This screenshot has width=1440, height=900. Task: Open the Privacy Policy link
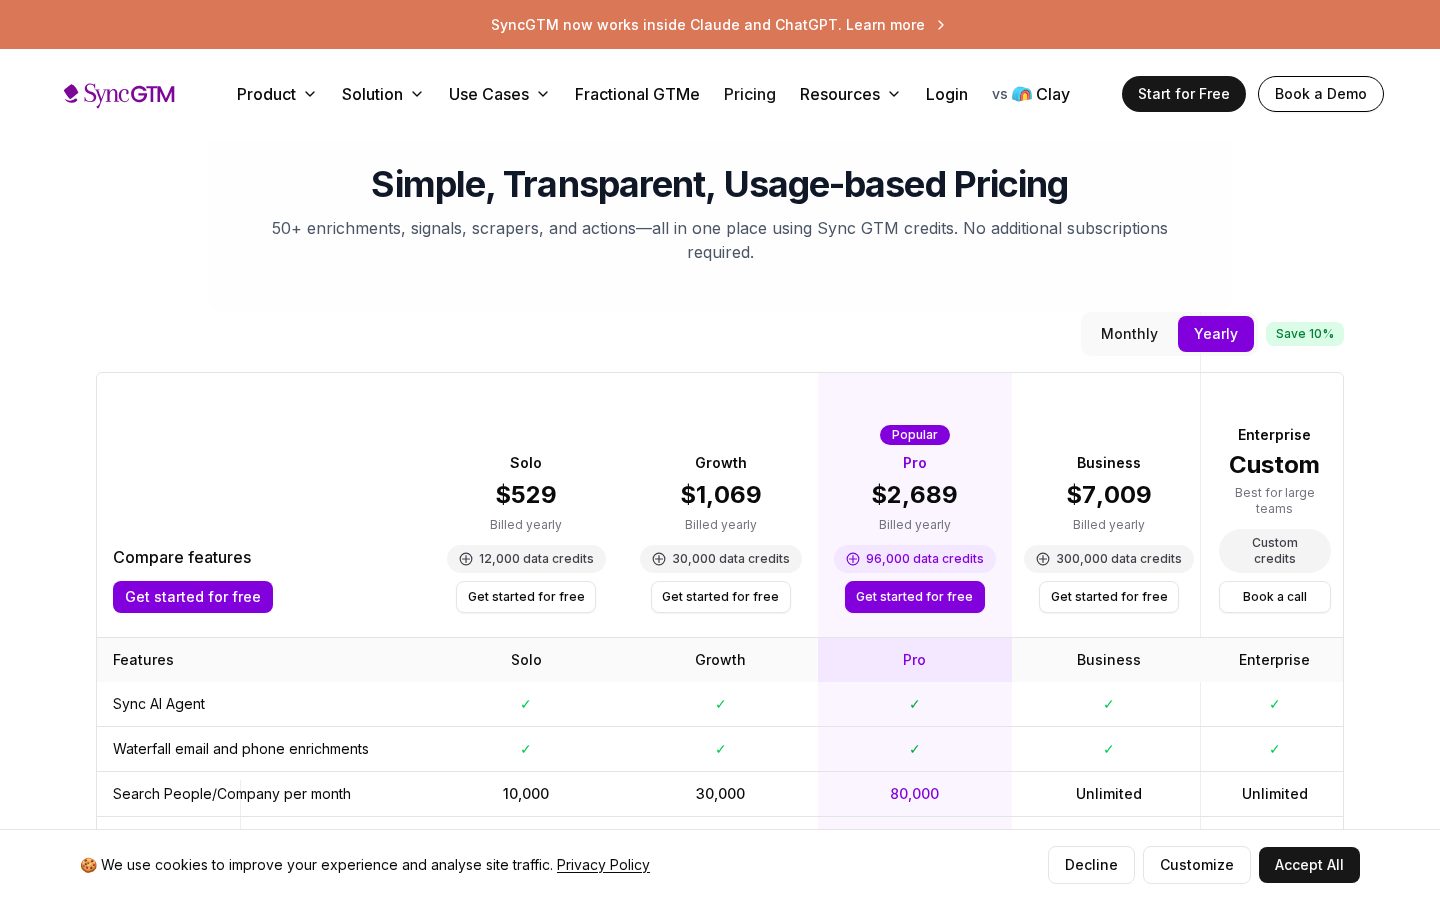[603, 865]
